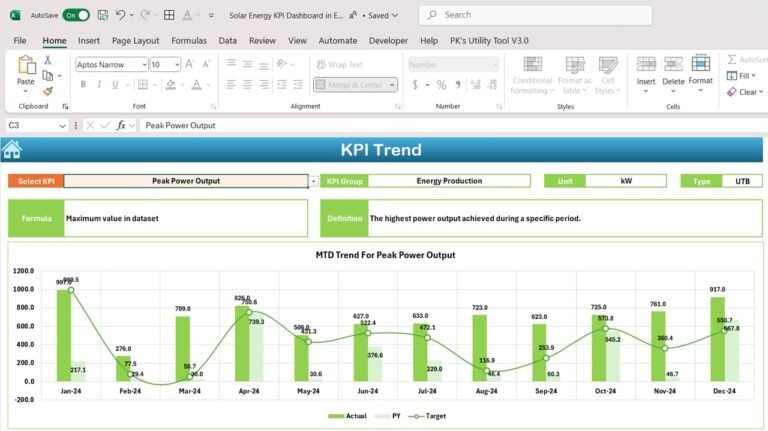Expand the Saved status dropdown
The image size is (768, 431).
pos(395,15)
